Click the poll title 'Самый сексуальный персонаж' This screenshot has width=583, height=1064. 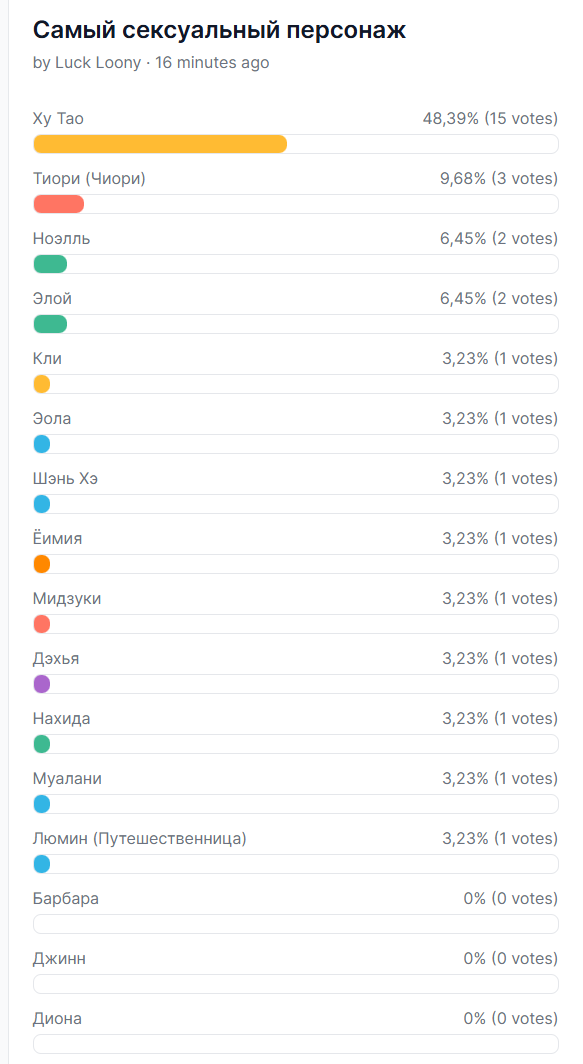coord(219,31)
